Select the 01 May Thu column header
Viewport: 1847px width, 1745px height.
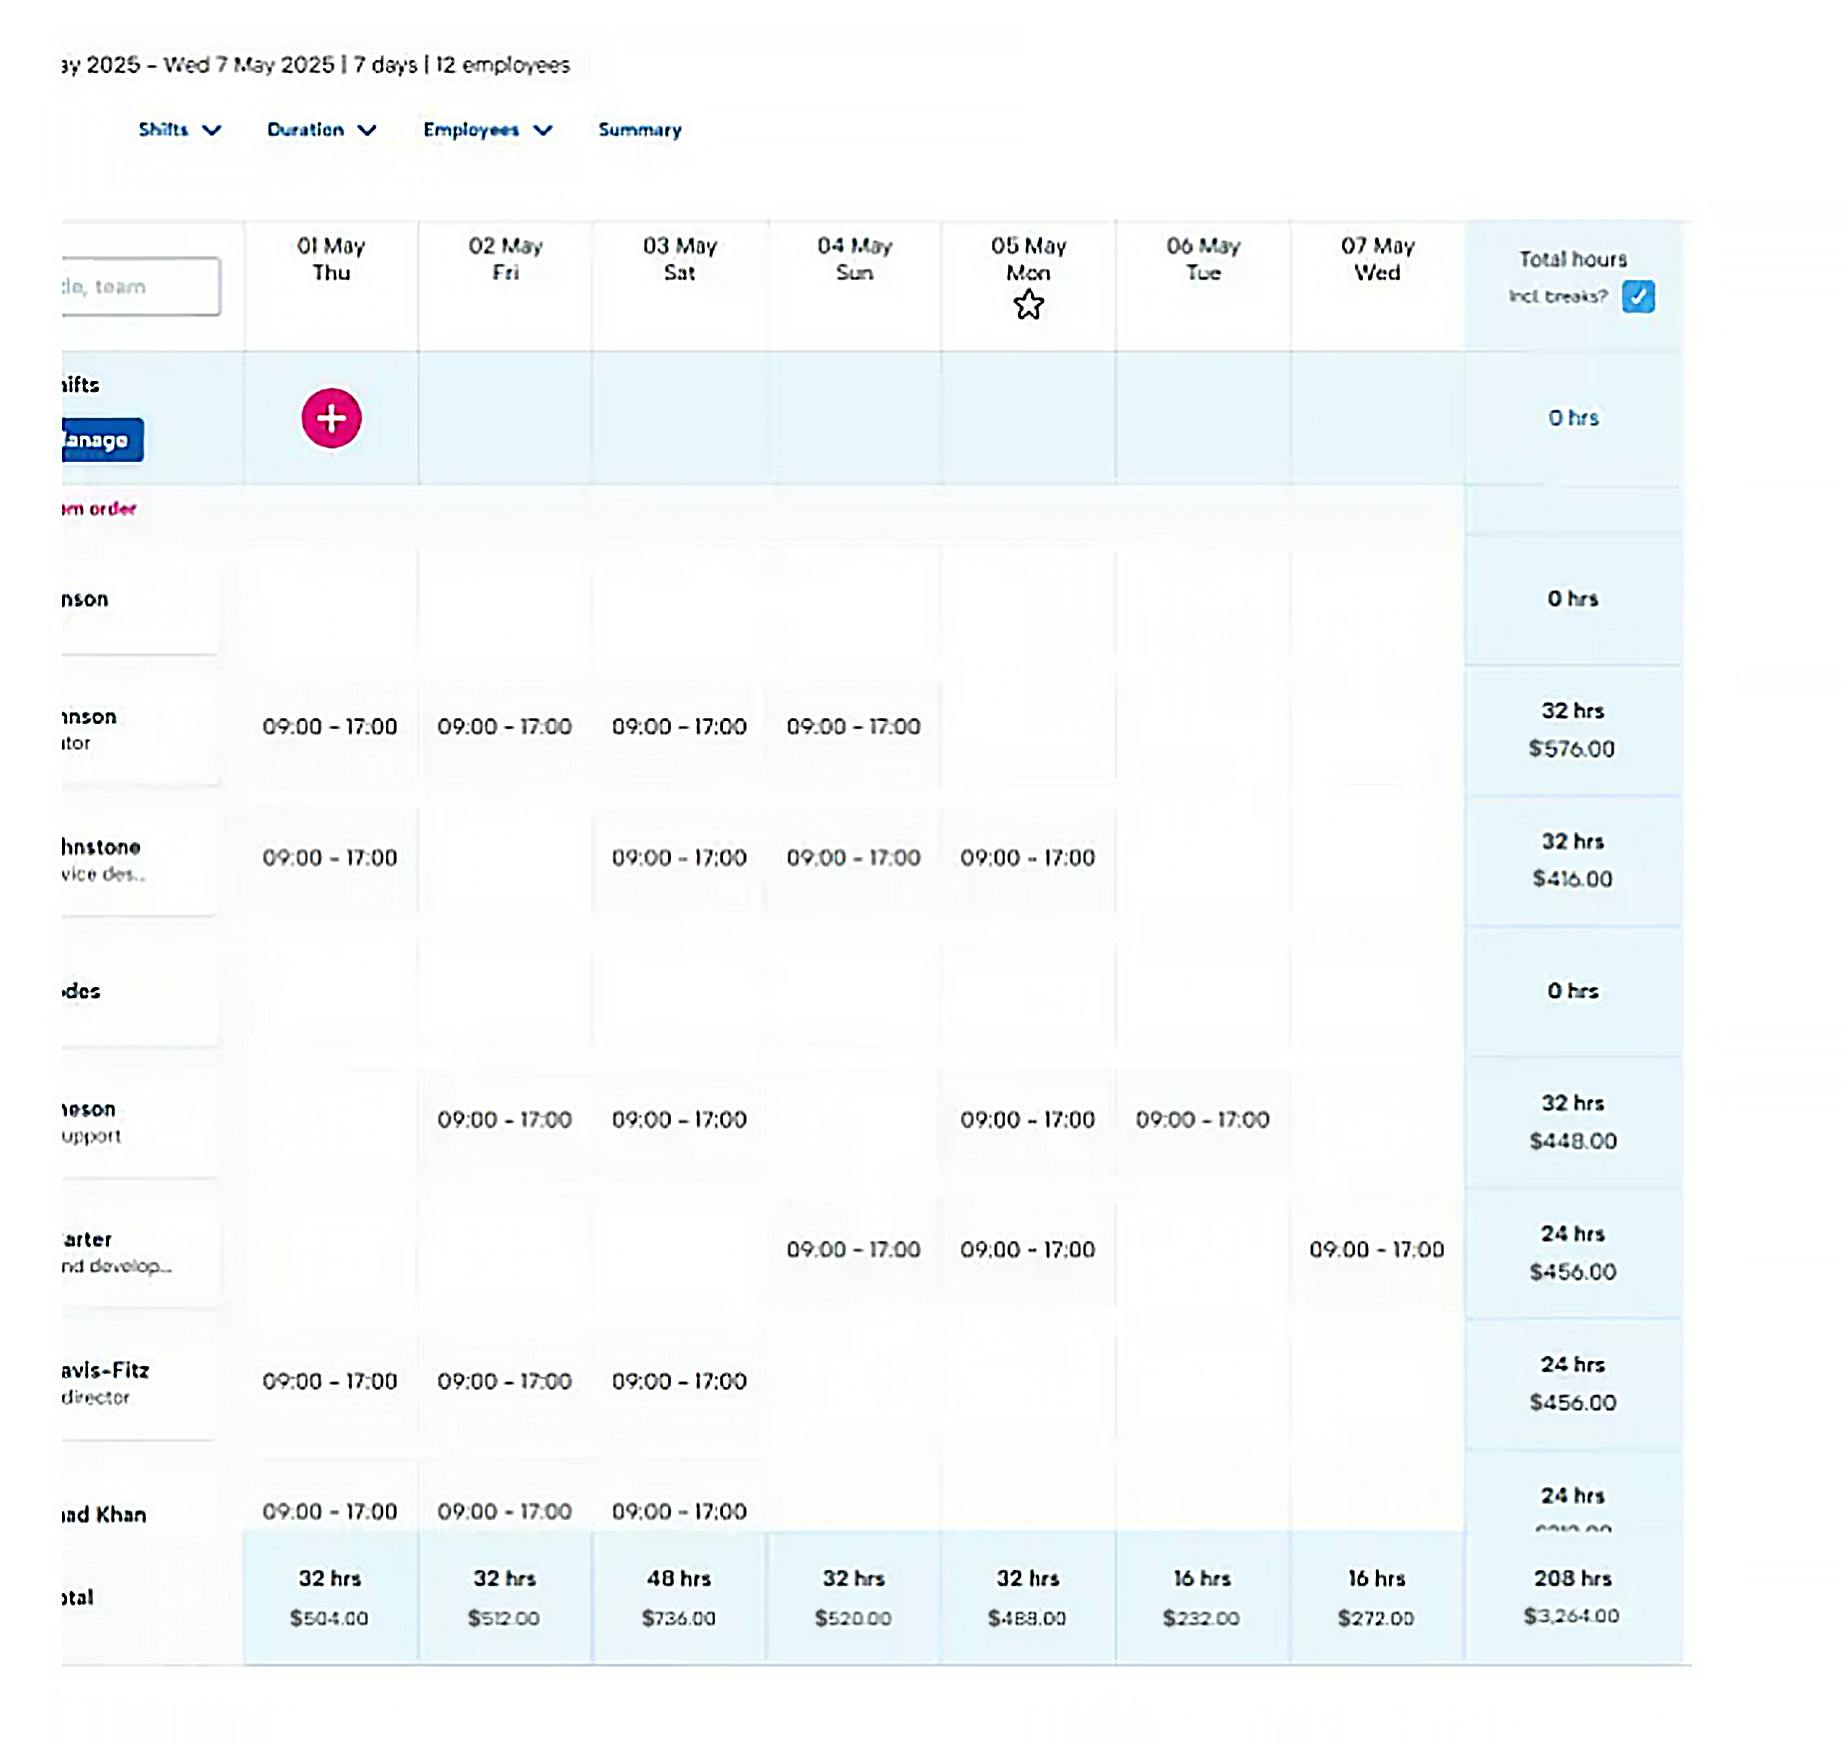331,259
